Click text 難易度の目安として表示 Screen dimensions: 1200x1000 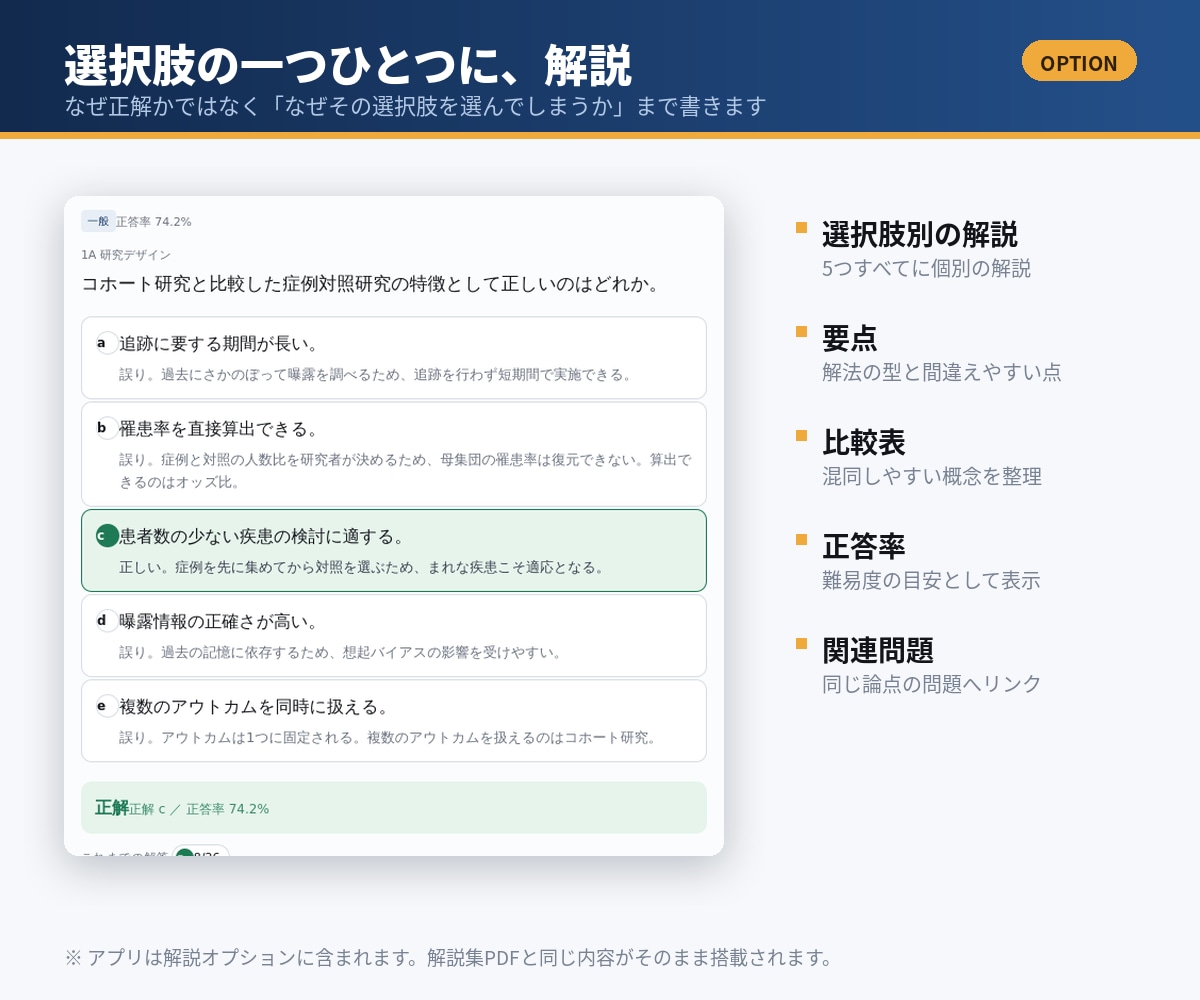tap(932, 581)
